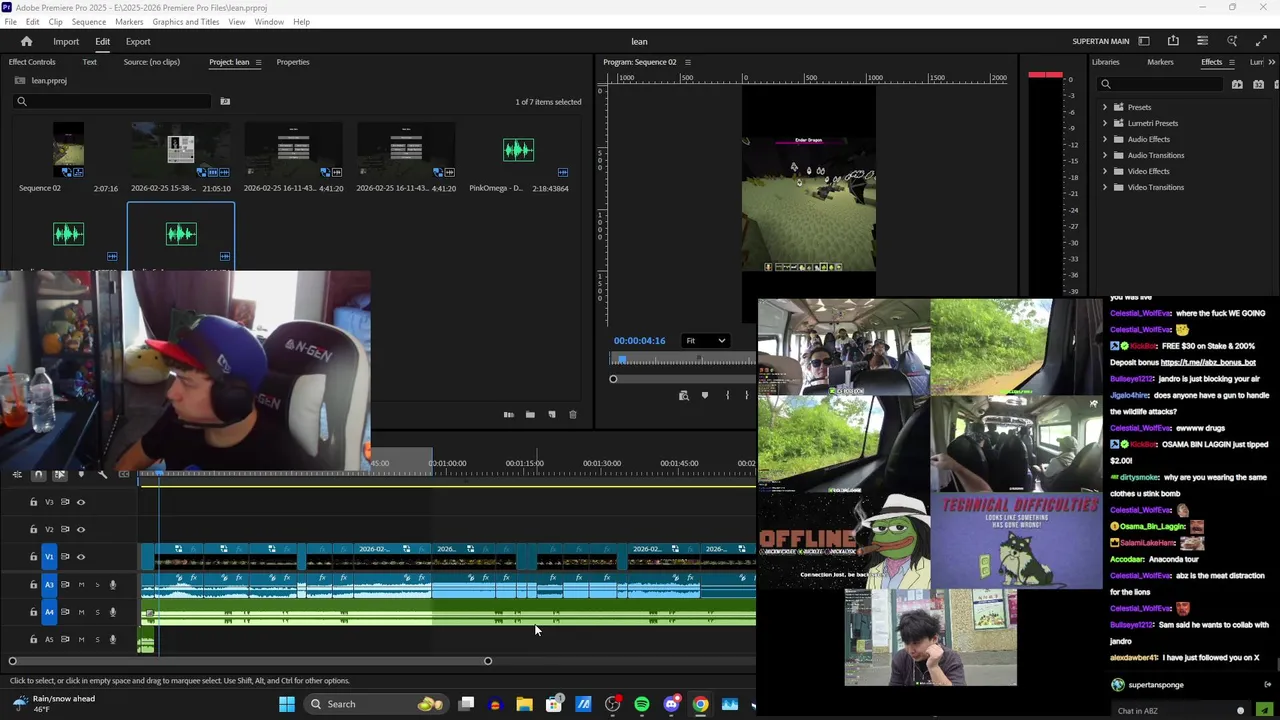Switch to the Libraries tab
Screen dimensions: 1280x720
[1105, 62]
